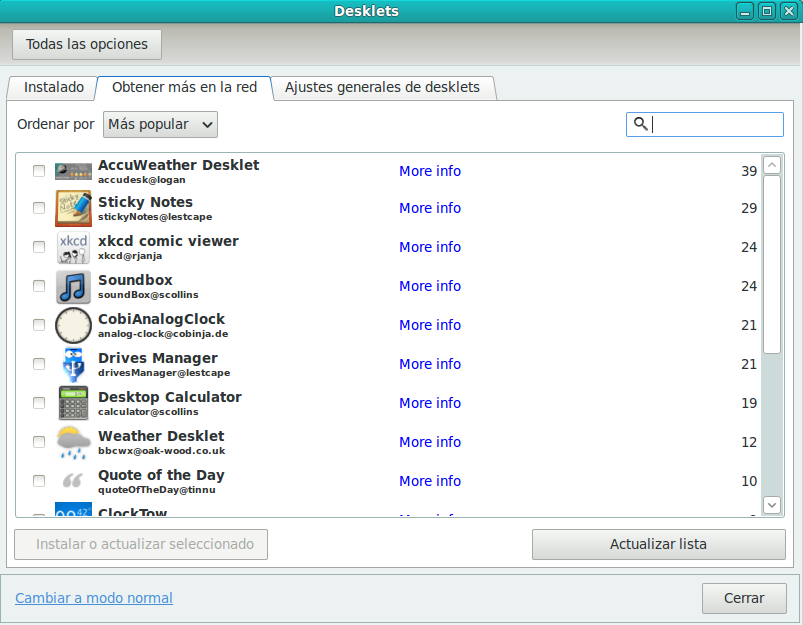The width and height of the screenshot is (803, 625).
Task: Click the popularity score 12
Action: (x=749, y=442)
